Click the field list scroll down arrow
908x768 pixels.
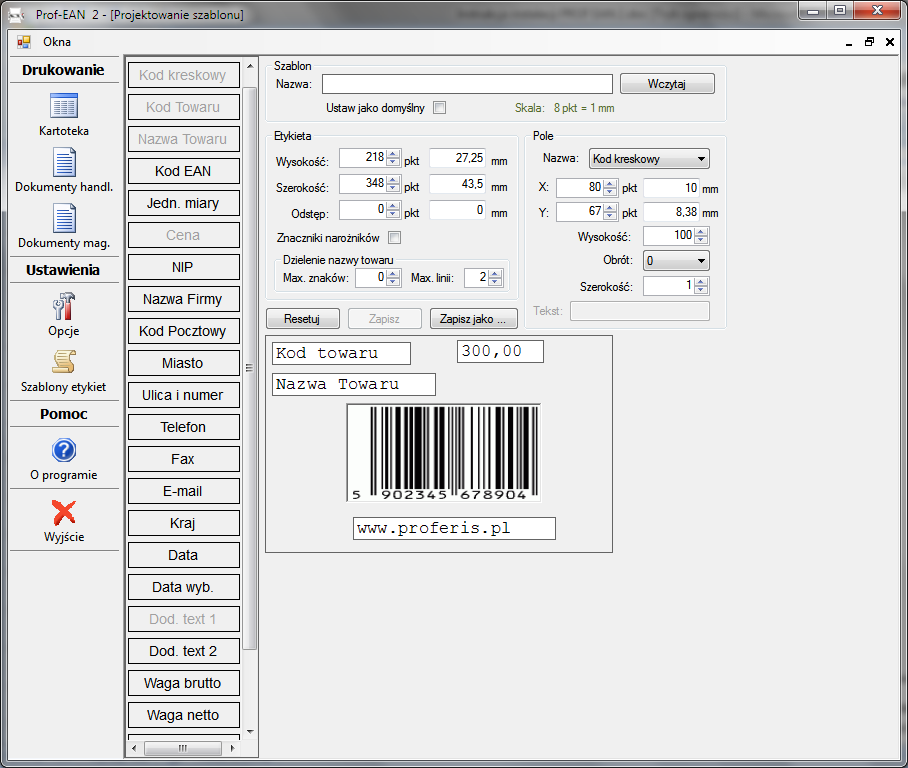250,732
